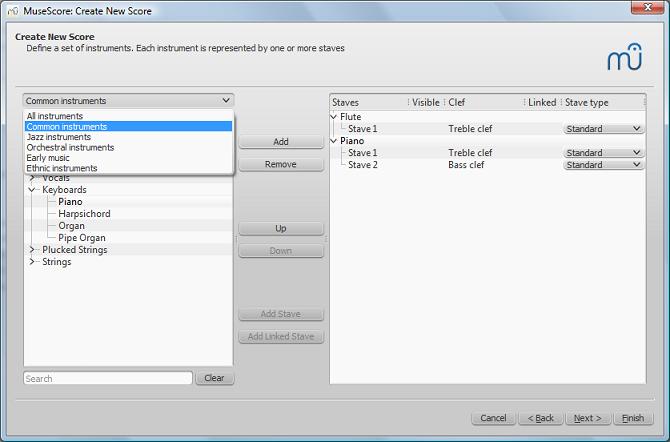Click the Staves column header
This screenshot has height=442, width=670.
tap(369, 103)
